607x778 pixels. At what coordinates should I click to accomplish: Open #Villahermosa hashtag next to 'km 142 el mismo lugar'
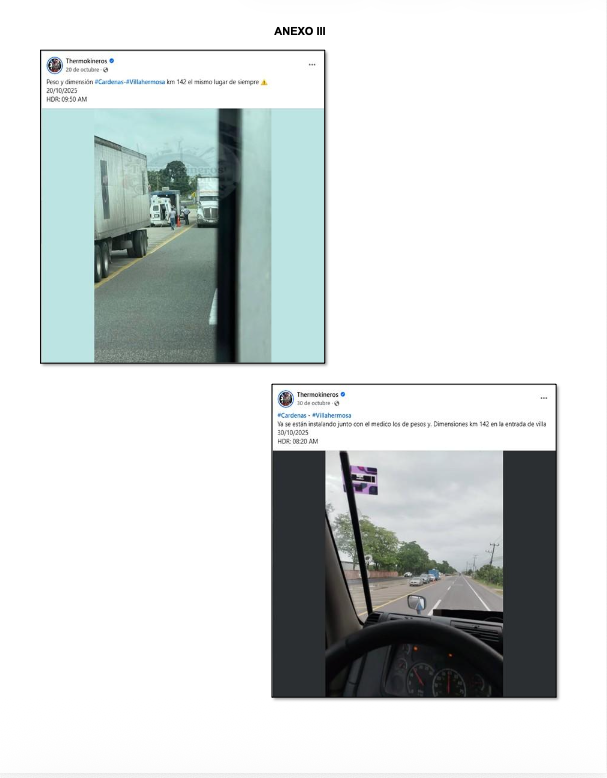tap(145, 82)
